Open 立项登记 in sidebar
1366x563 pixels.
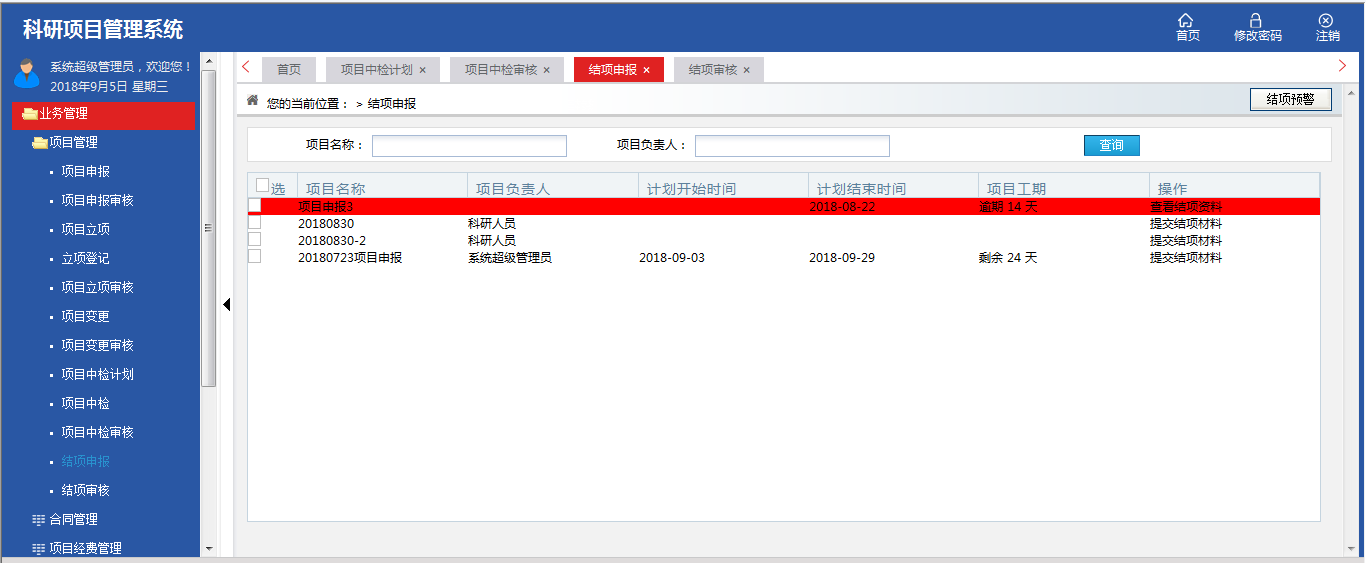pyautogui.click(x=86, y=259)
